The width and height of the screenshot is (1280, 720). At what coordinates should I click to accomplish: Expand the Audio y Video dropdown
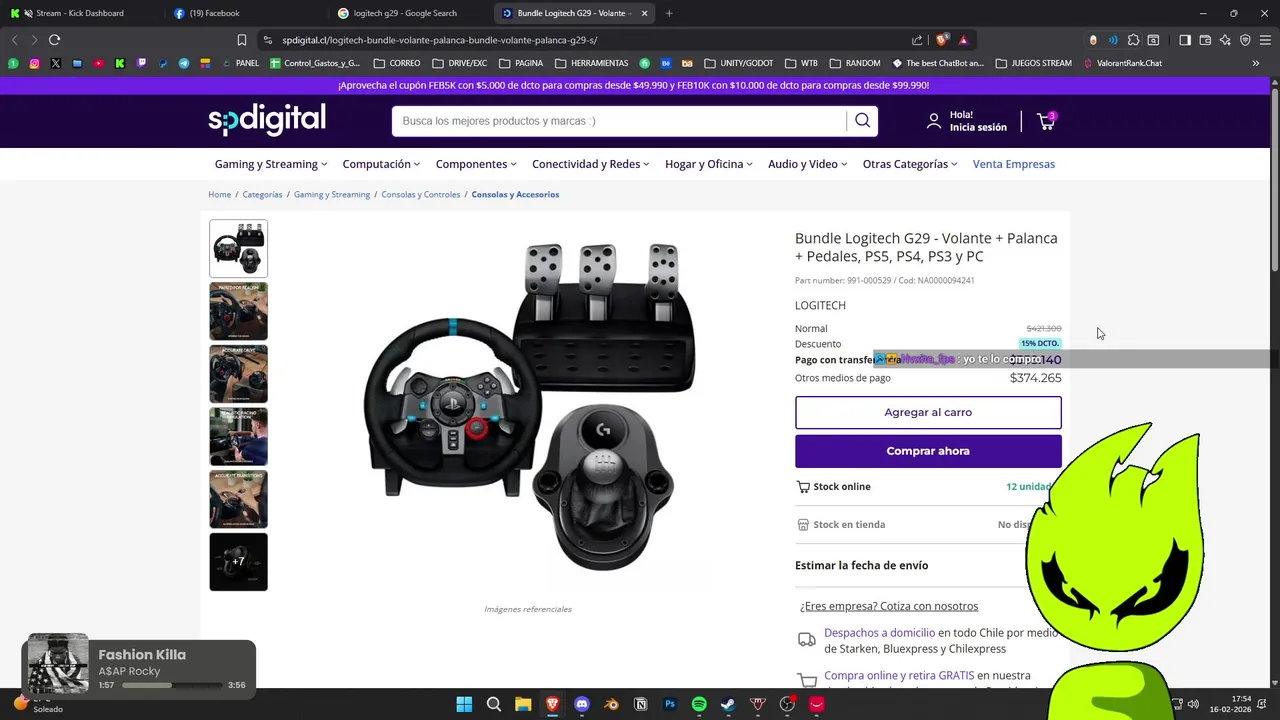[x=808, y=164]
